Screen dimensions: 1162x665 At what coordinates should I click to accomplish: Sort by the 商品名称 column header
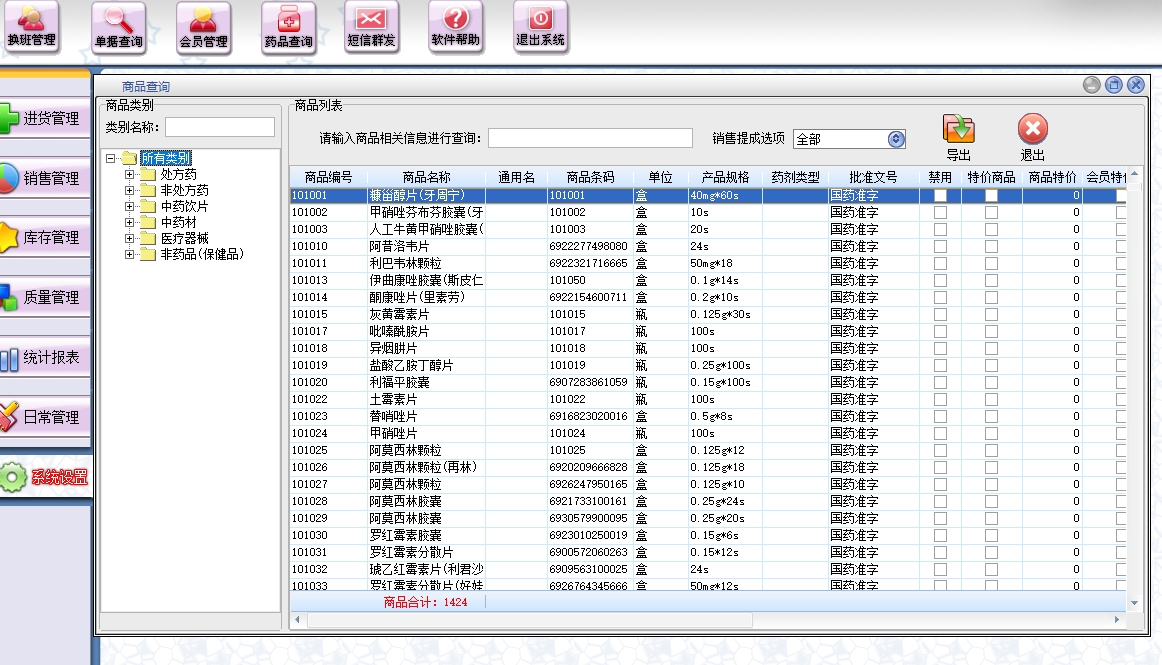[x=426, y=177]
